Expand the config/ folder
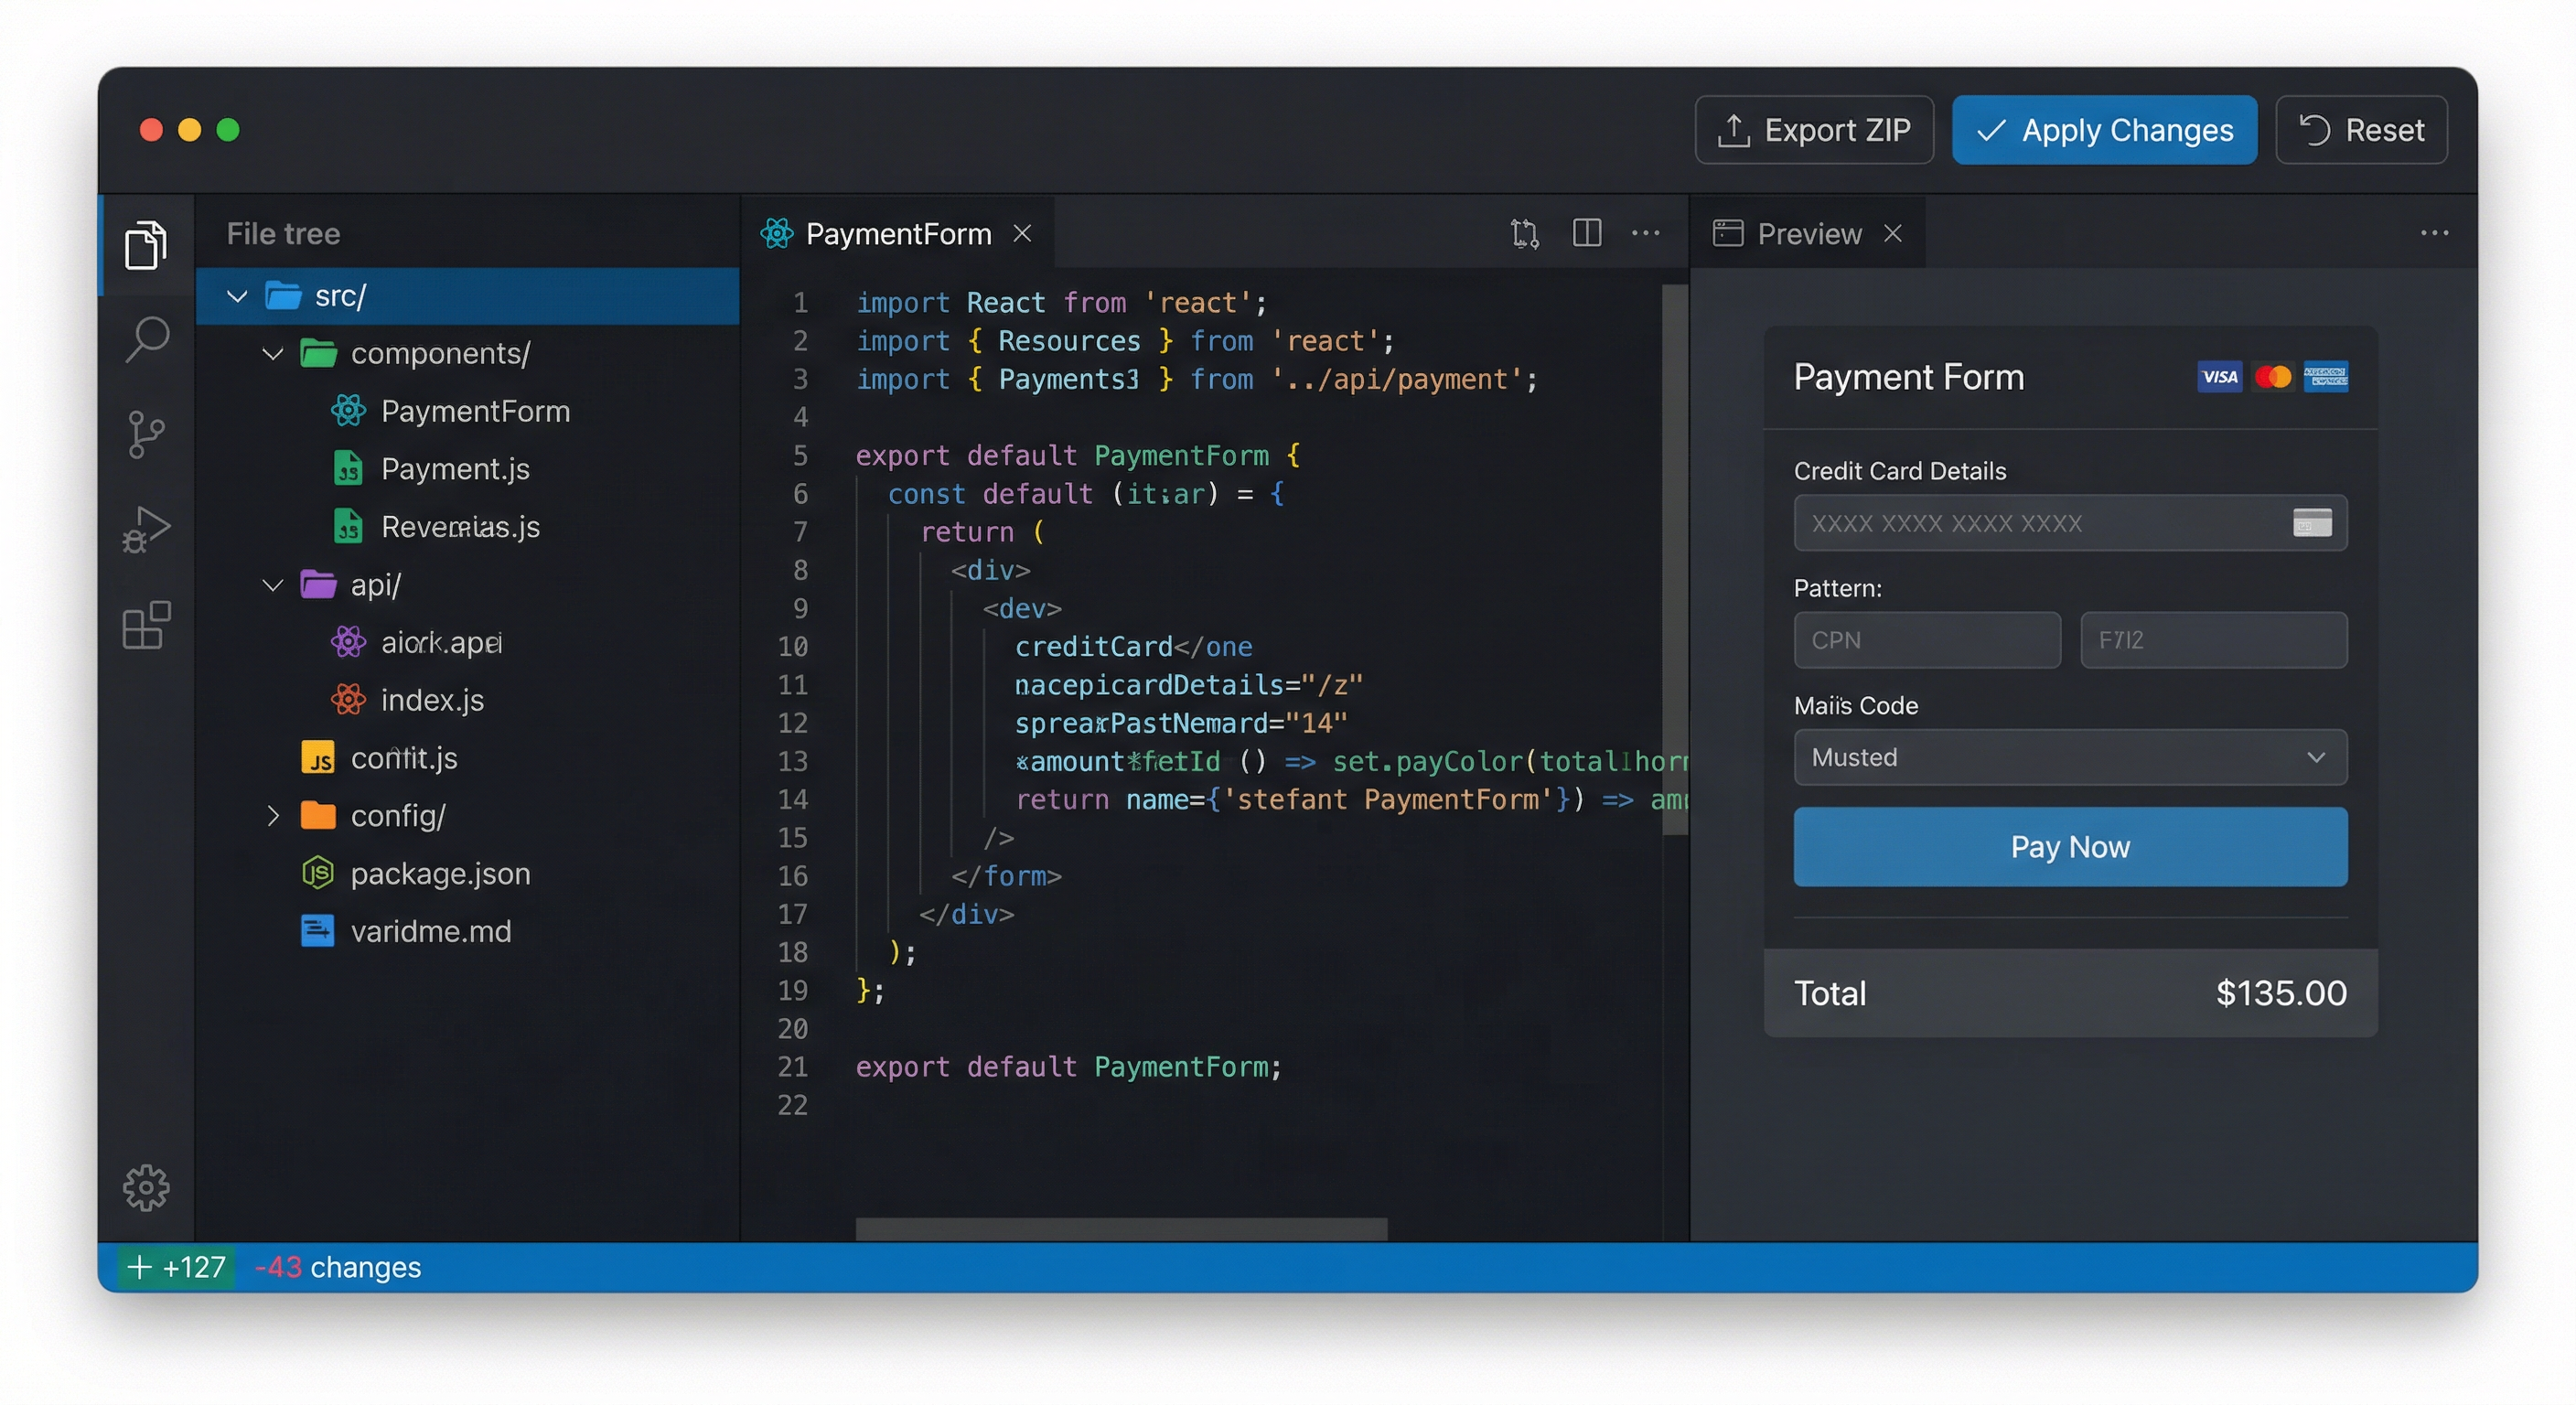The height and width of the screenshot is (1405, 2576). pos(274,815)
